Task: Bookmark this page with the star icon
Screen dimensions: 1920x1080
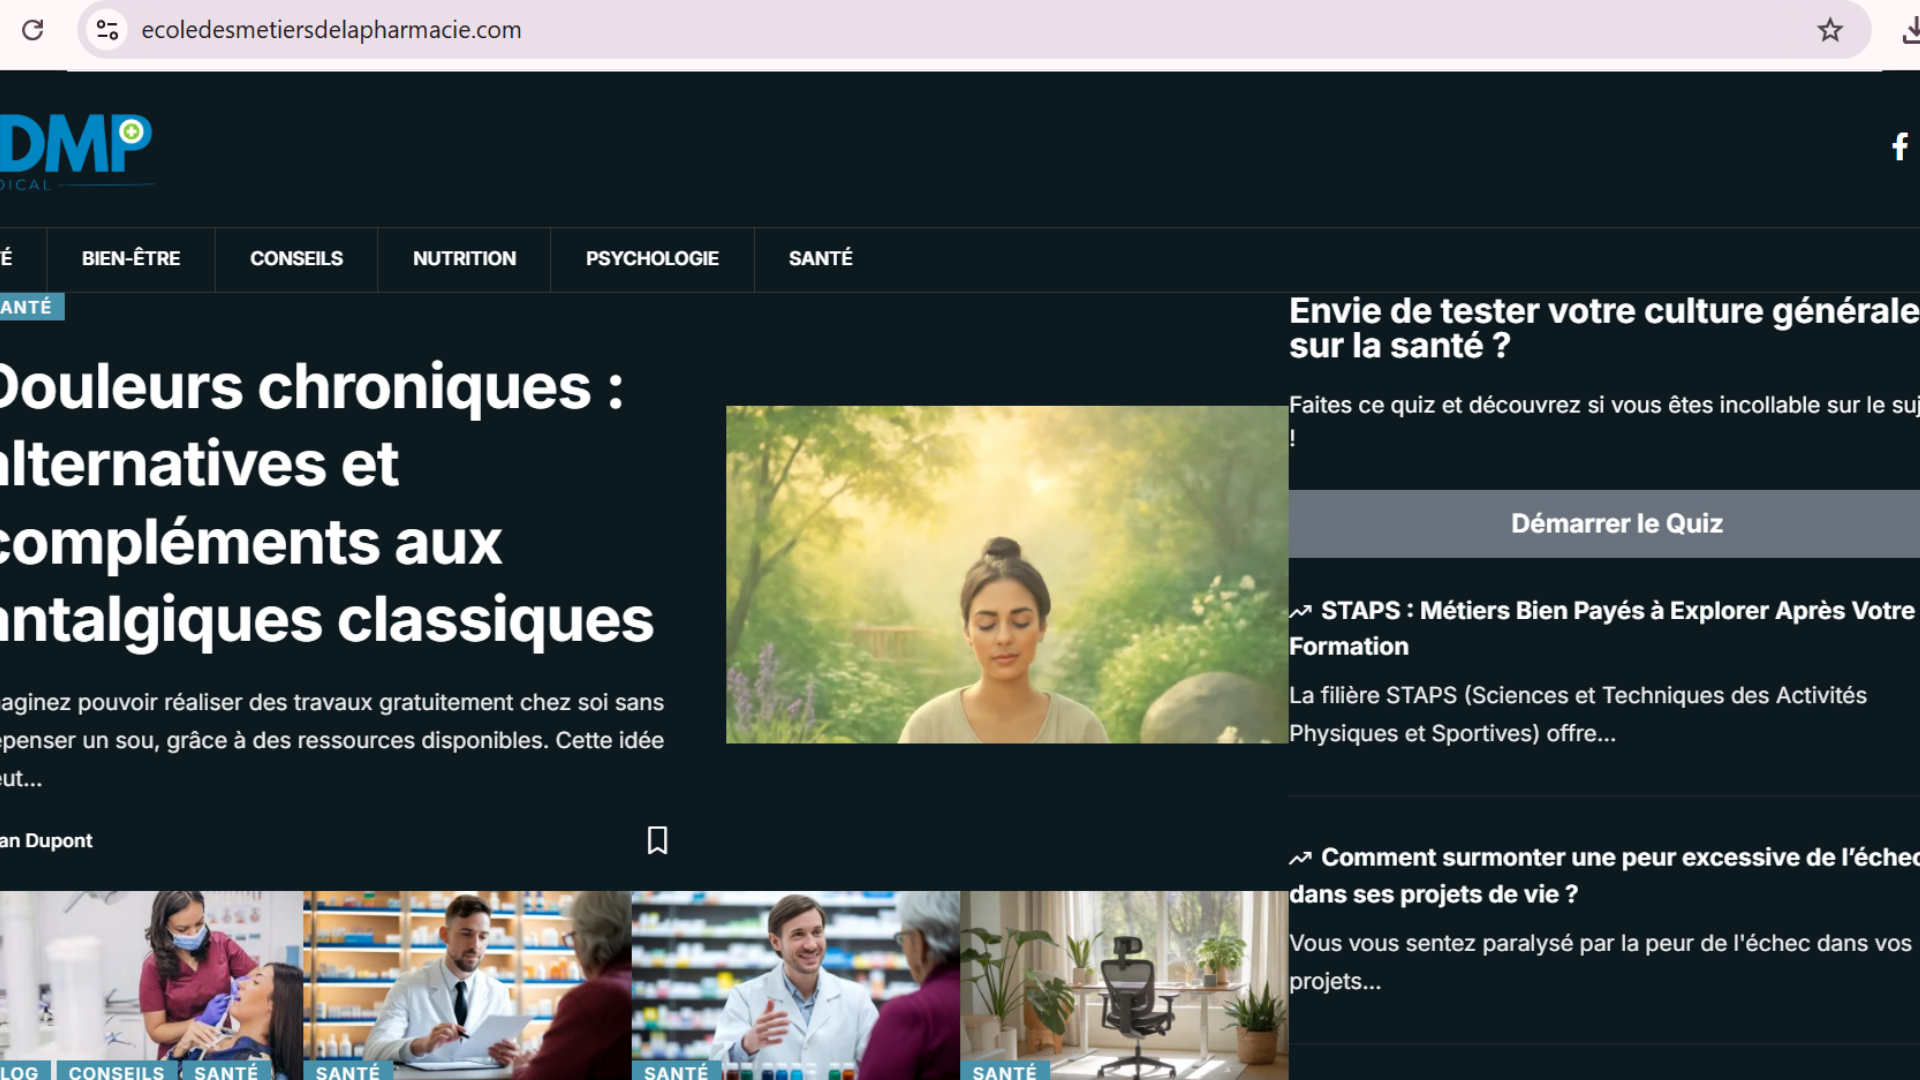Action: [x=1830, y=30]
